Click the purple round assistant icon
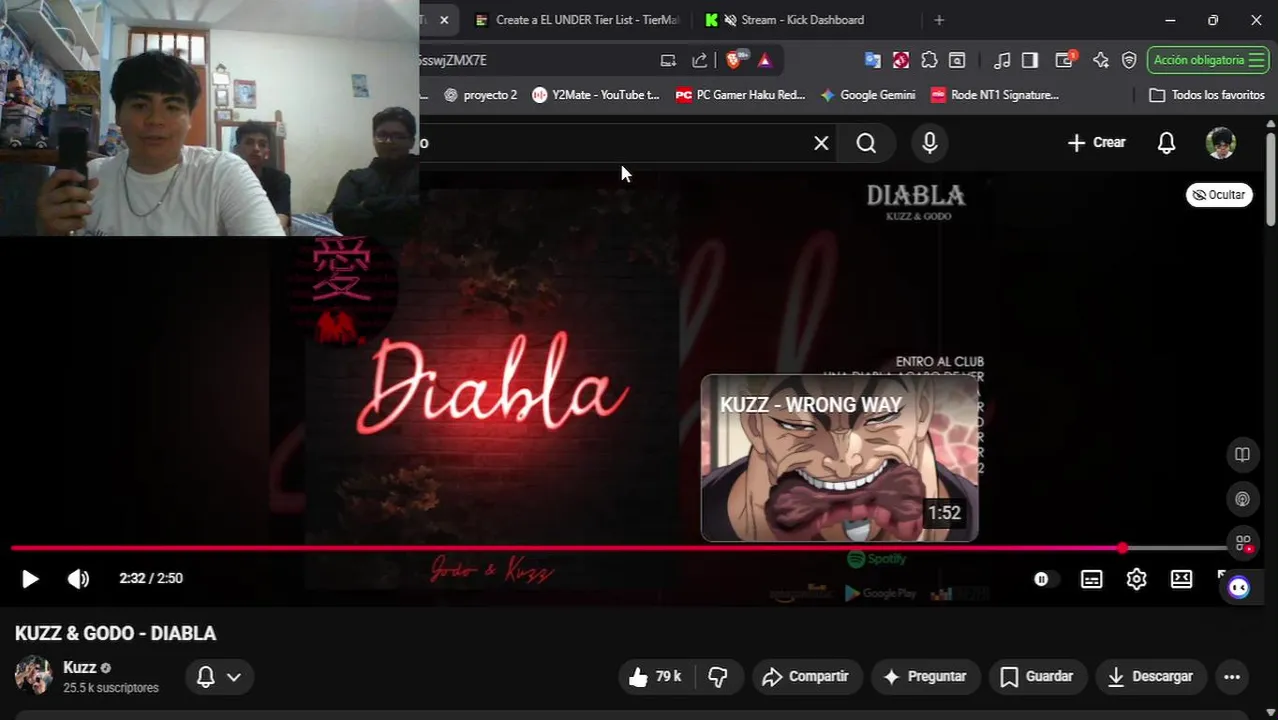Screen dimensions: 1278x720 click(x=1239, y=588)
